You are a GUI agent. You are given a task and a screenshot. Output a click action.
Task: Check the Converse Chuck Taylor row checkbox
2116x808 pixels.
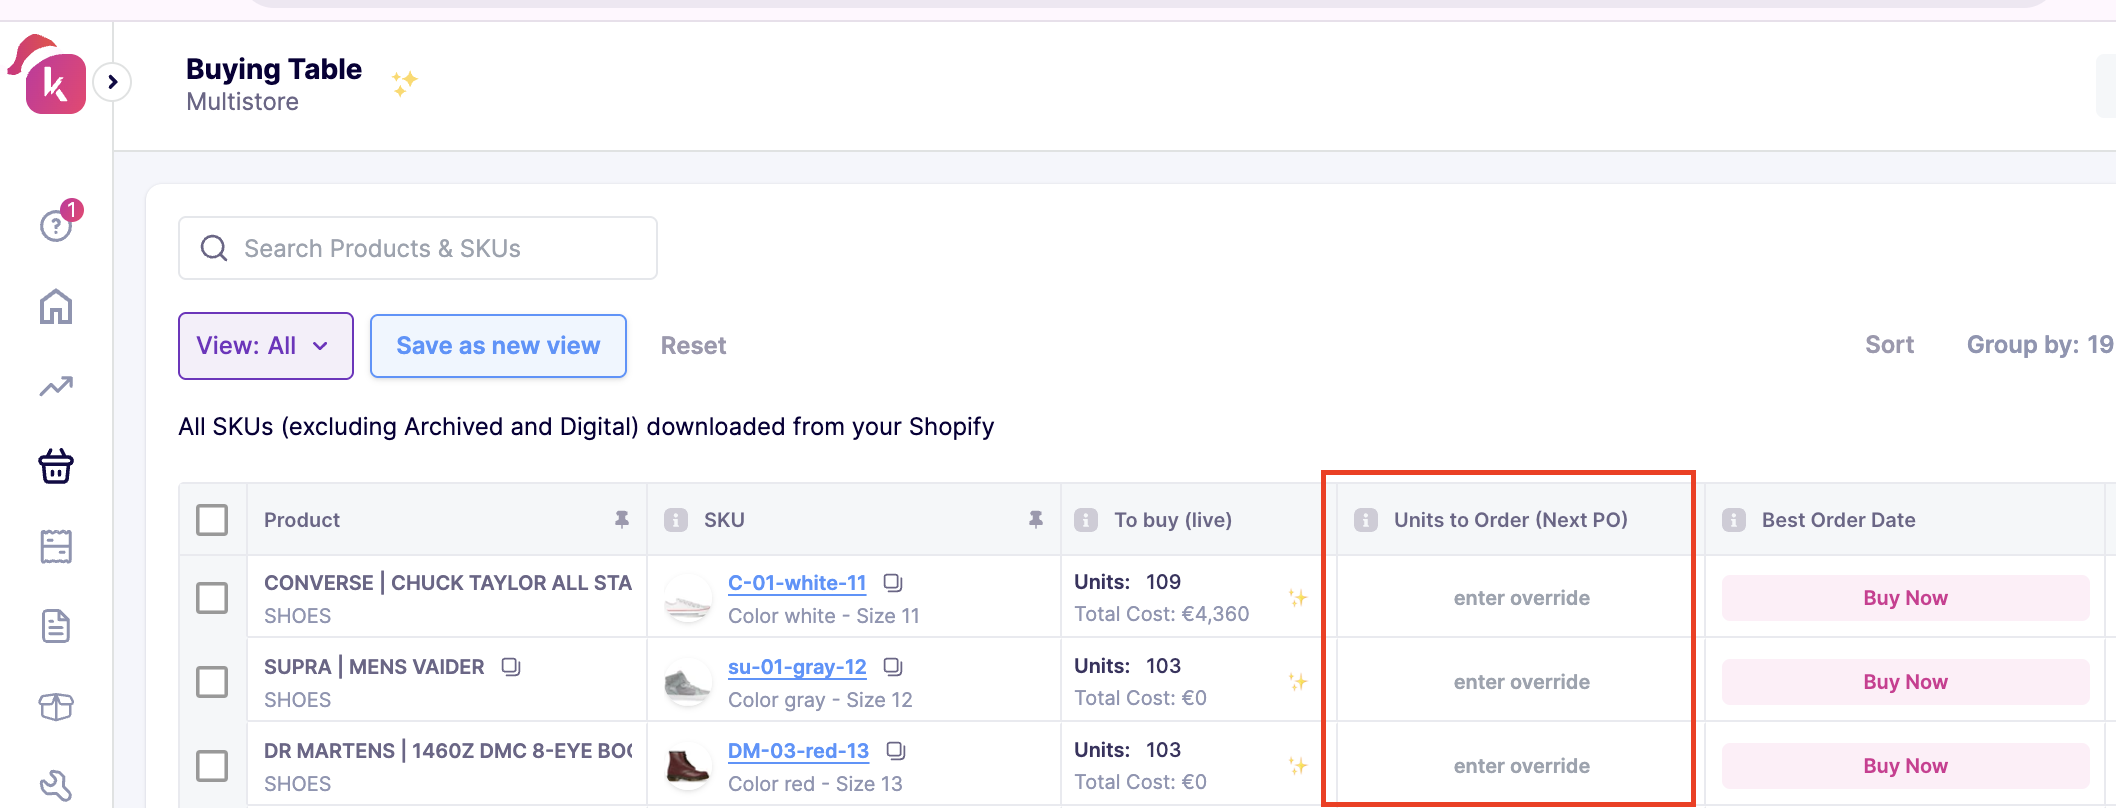(x=212, y=598)
